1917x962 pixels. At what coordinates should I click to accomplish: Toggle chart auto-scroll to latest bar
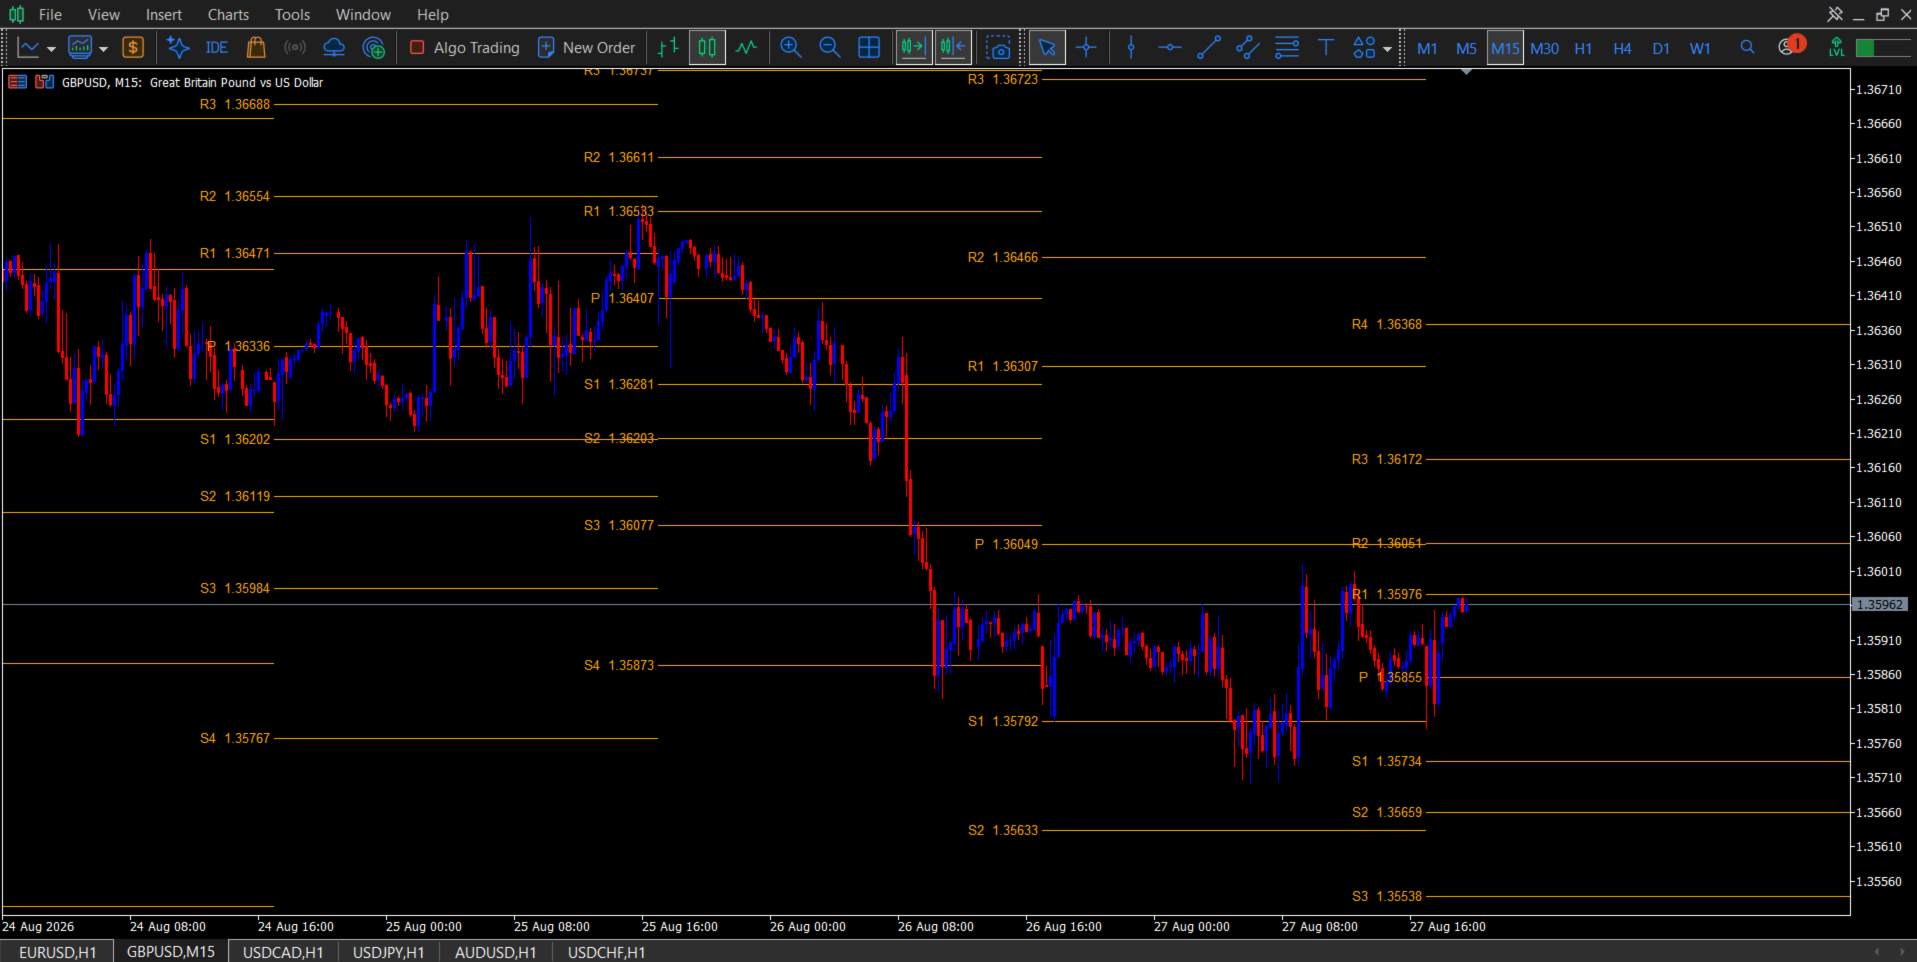[913, 47]
